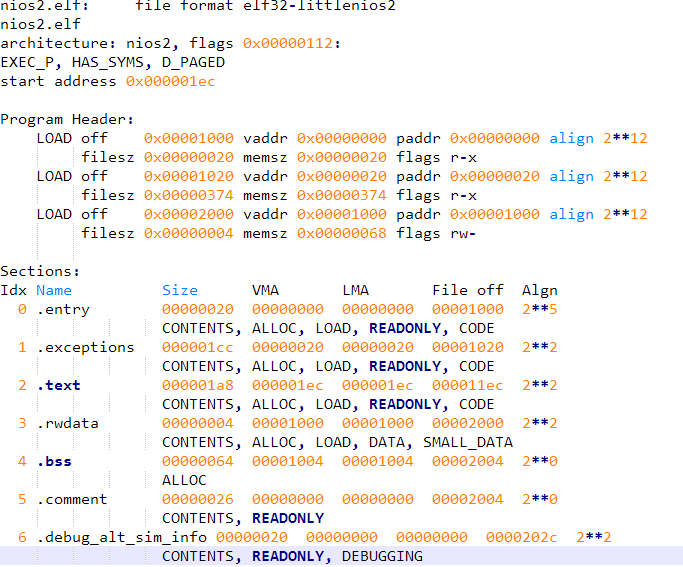Click the 'Size' column header
The image size is (683, 567).
coord(180,290)
